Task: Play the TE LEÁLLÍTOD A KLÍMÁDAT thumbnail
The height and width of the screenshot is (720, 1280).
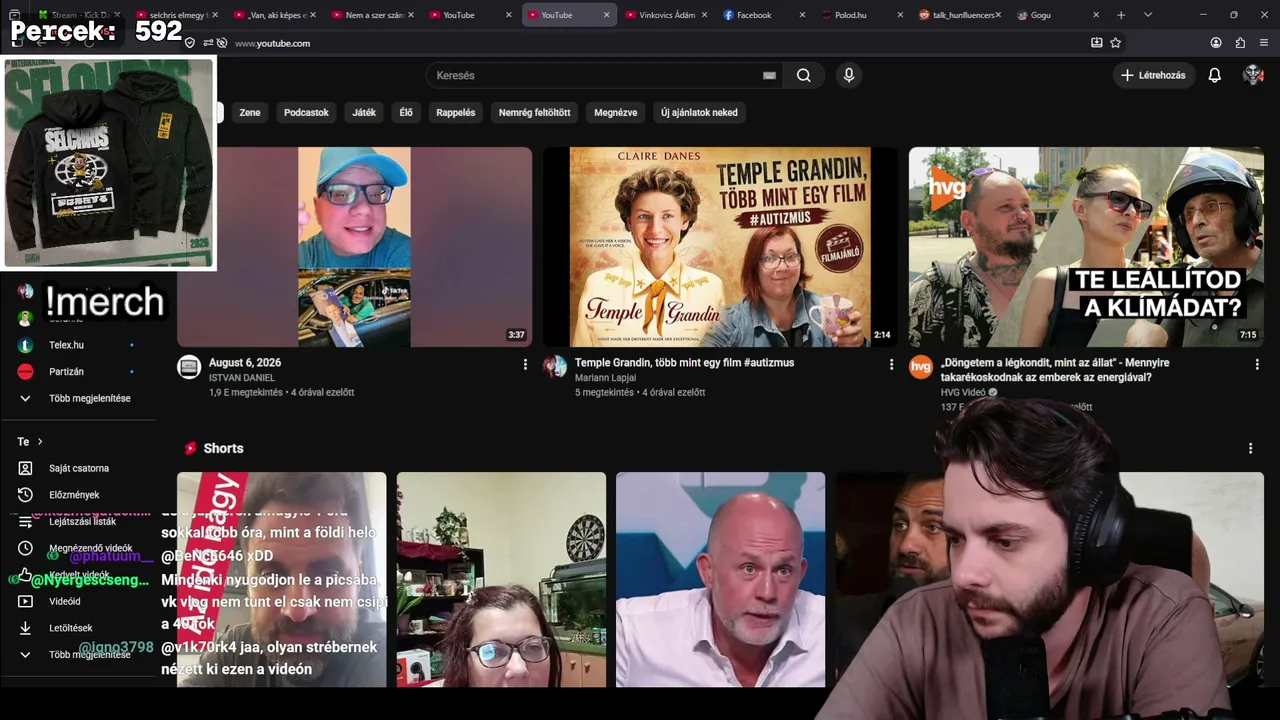Action: (x=1086, y=247)
